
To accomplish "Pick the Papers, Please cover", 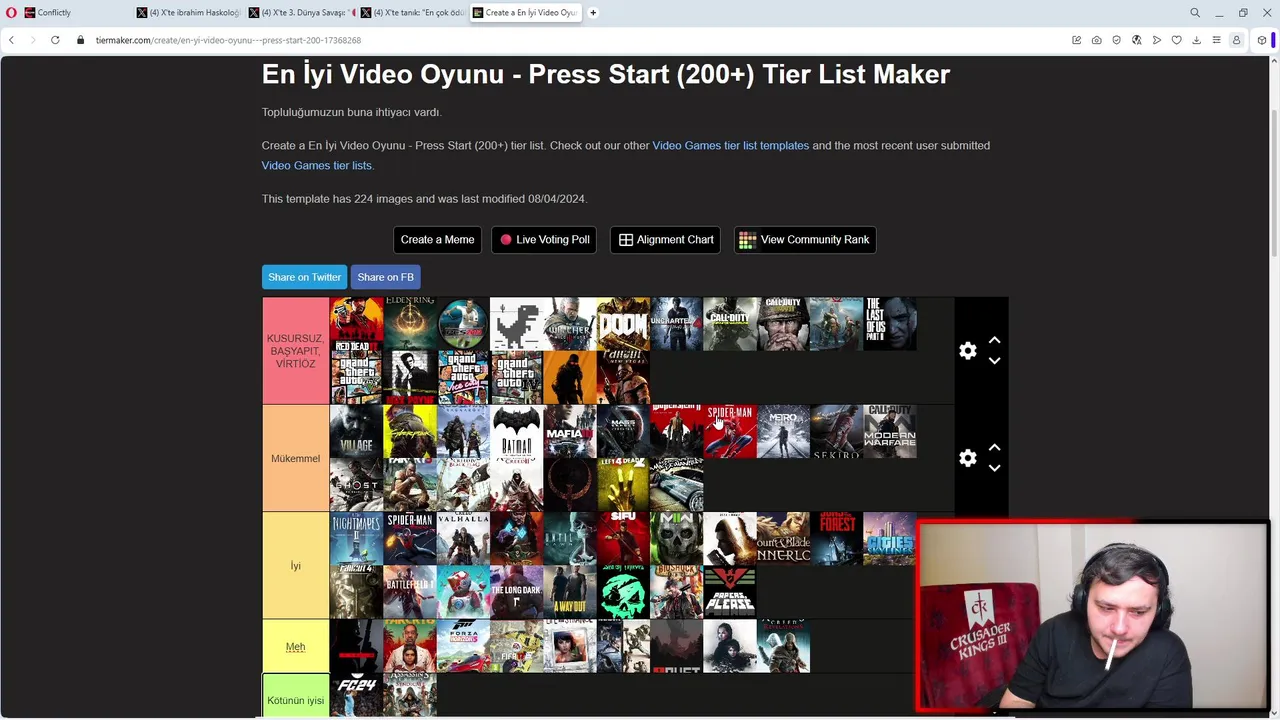I will (x=729, y=592).
